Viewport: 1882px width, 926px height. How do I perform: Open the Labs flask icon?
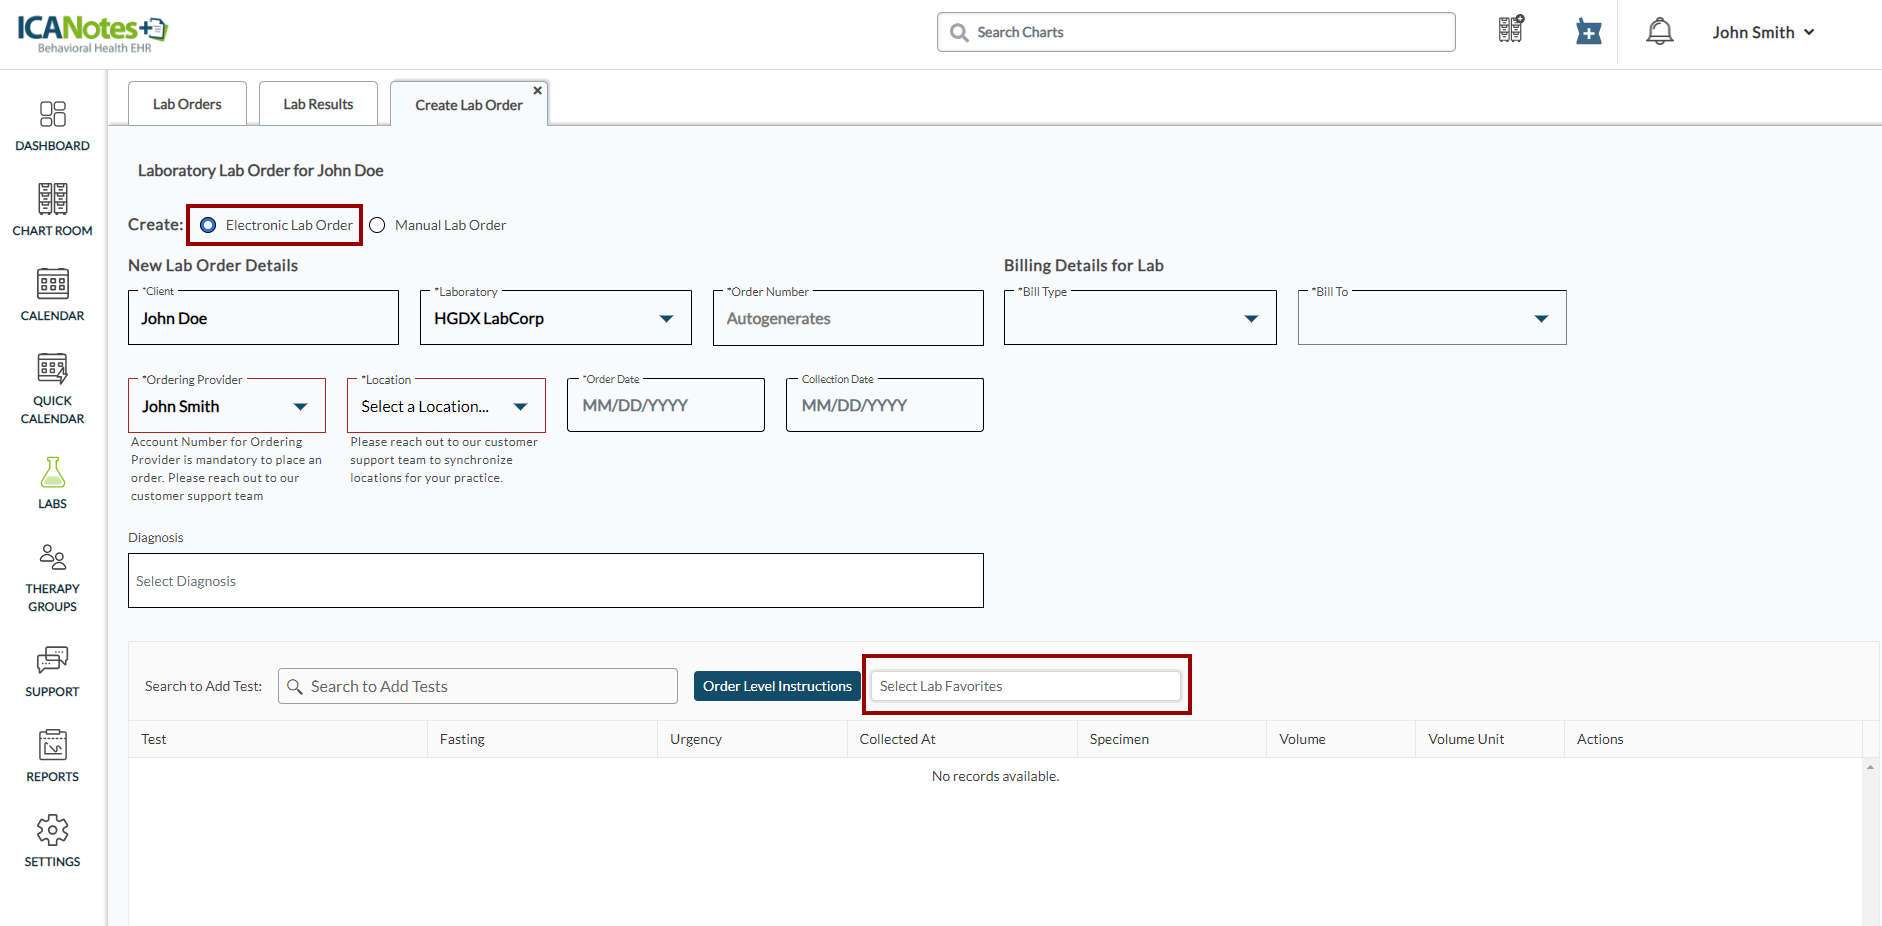[52, 483]
